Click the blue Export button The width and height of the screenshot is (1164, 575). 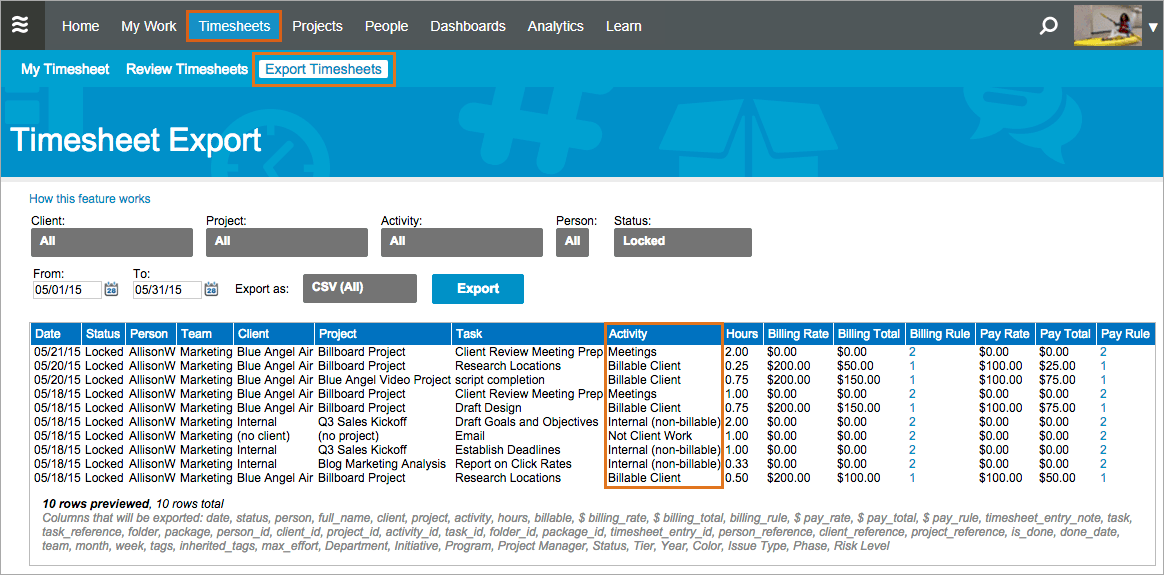tap(477, 288)
